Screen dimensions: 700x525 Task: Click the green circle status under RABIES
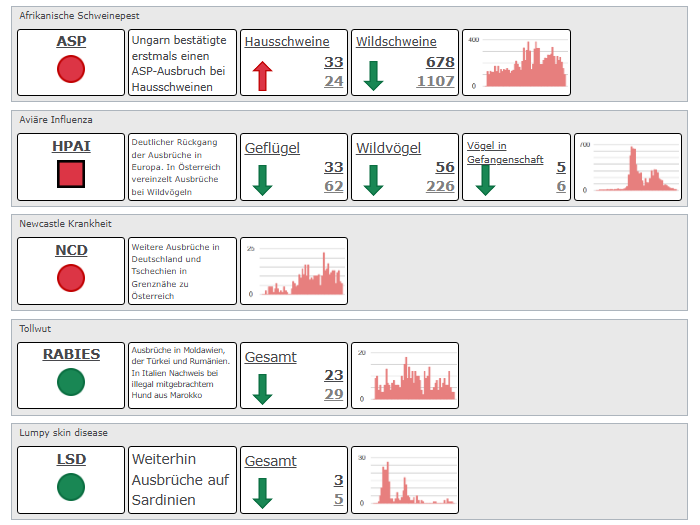pyautogui.click(x=71, y=382)
